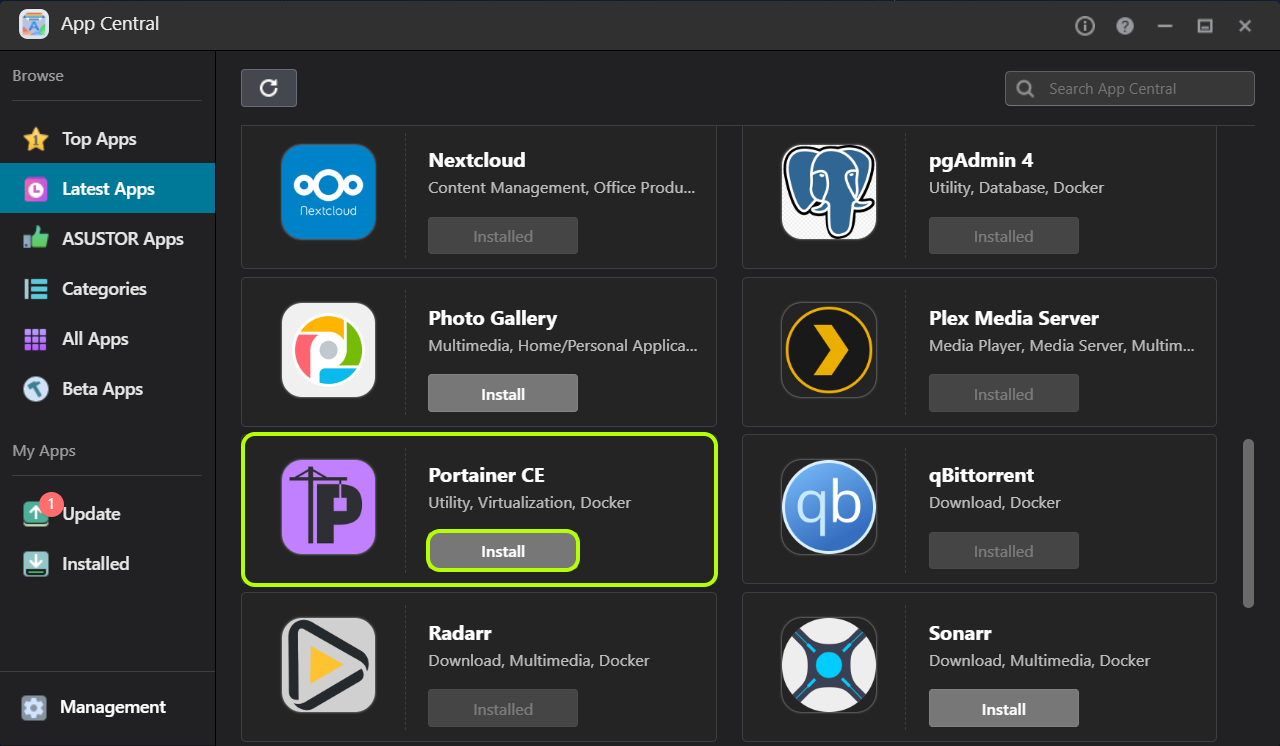Open the Sonarr app icon

[x=829, y=665]
